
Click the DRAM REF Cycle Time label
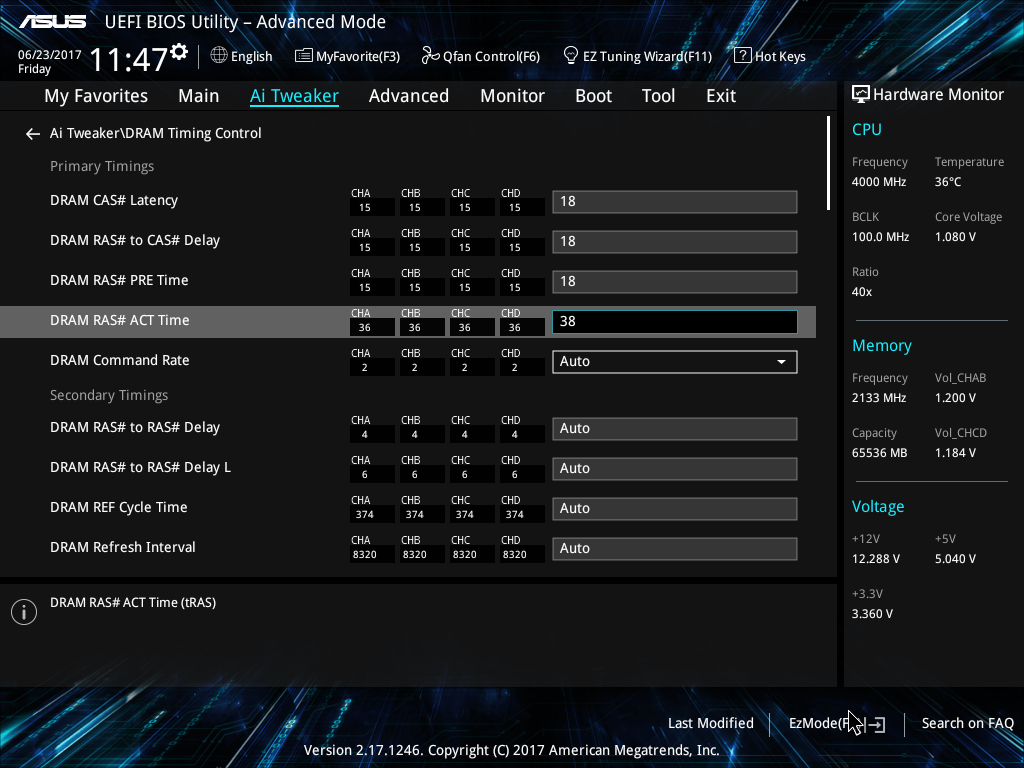point(118,507)
